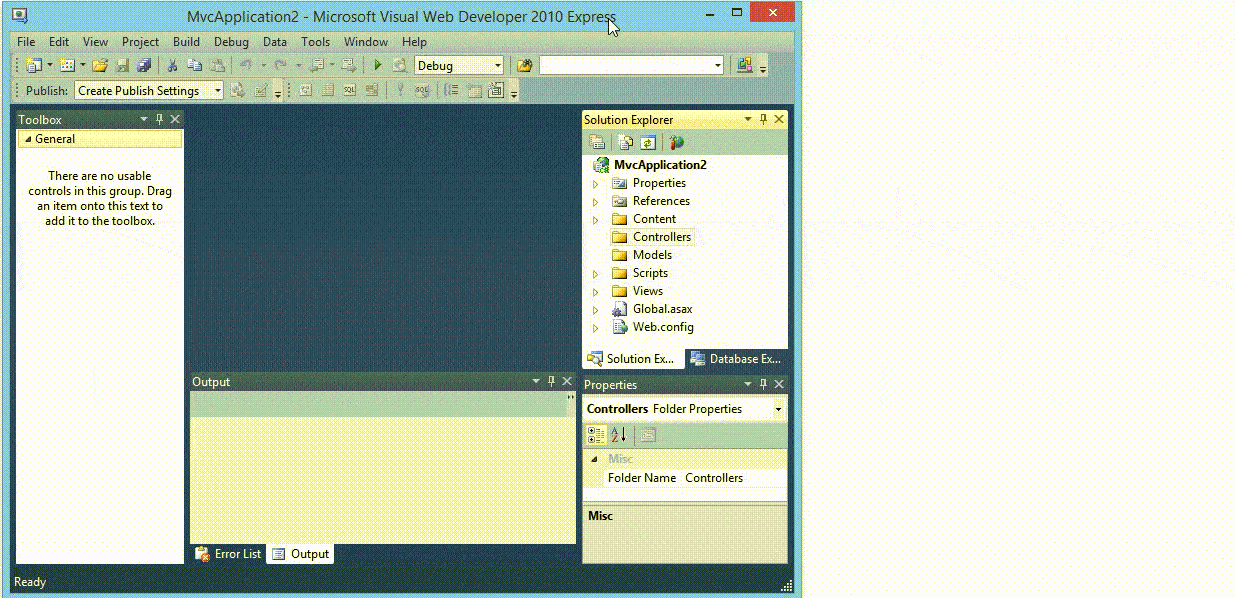1235x598 pixels.
Task: Start debugging with the green play icon
Action: pyautogui.click(x=378, y=65)
